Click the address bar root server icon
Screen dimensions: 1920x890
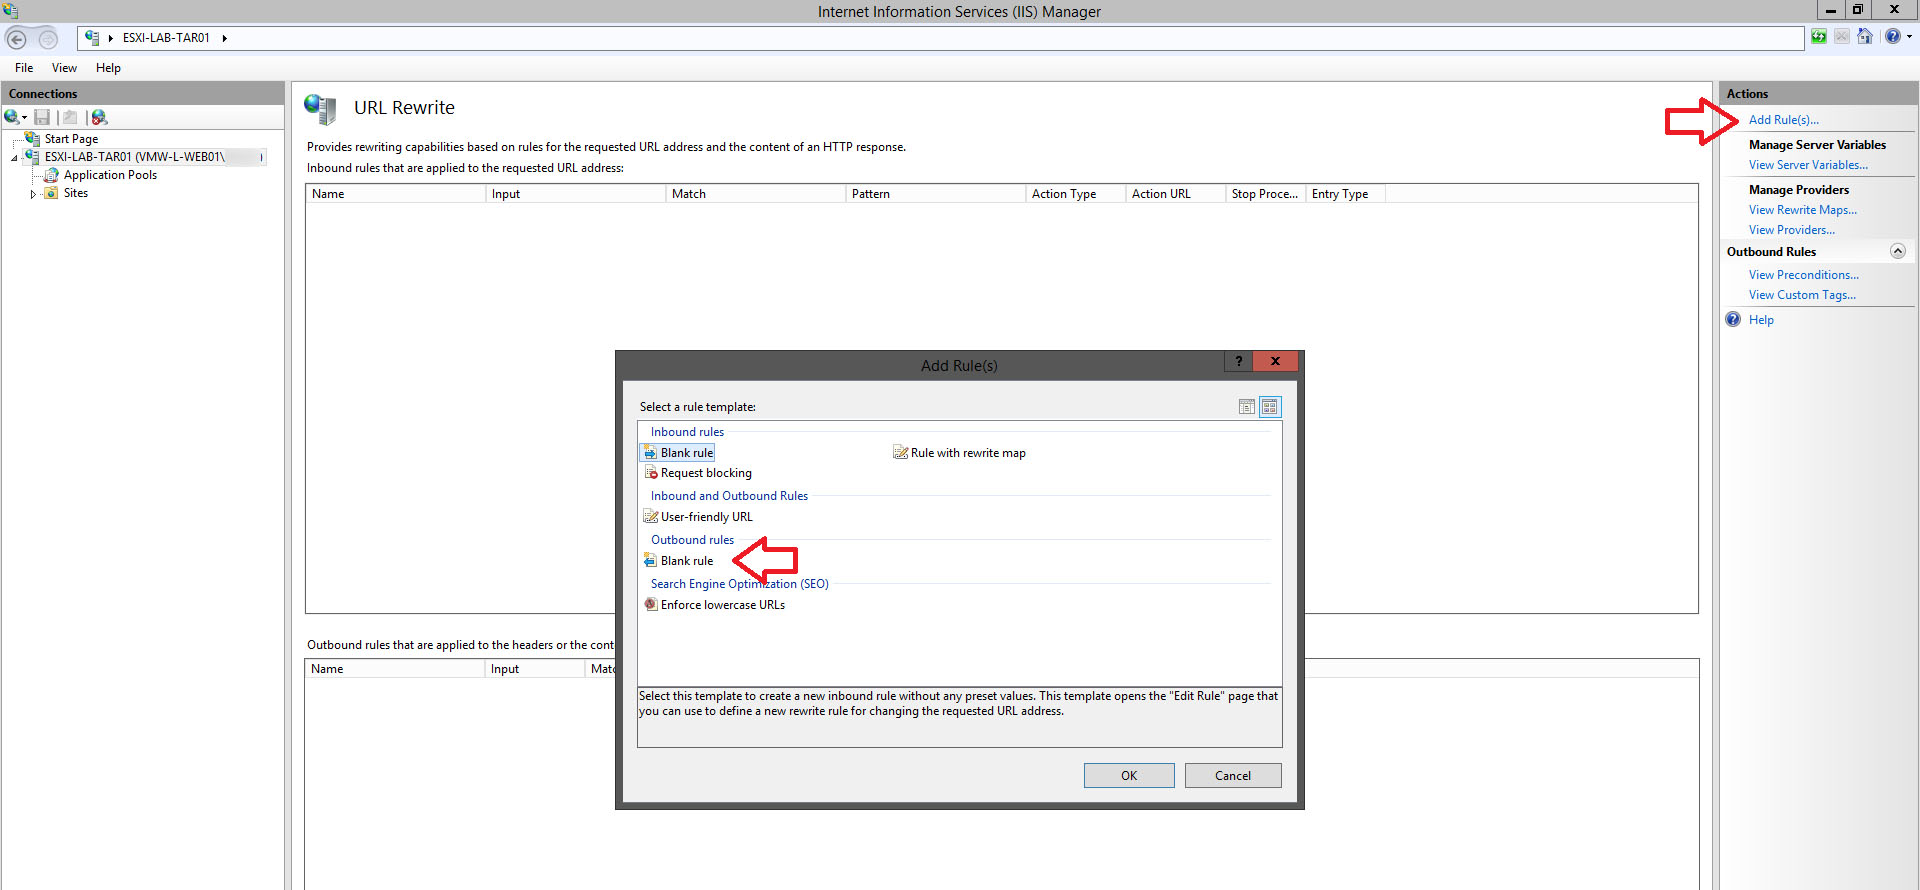[x=92, y=38]
